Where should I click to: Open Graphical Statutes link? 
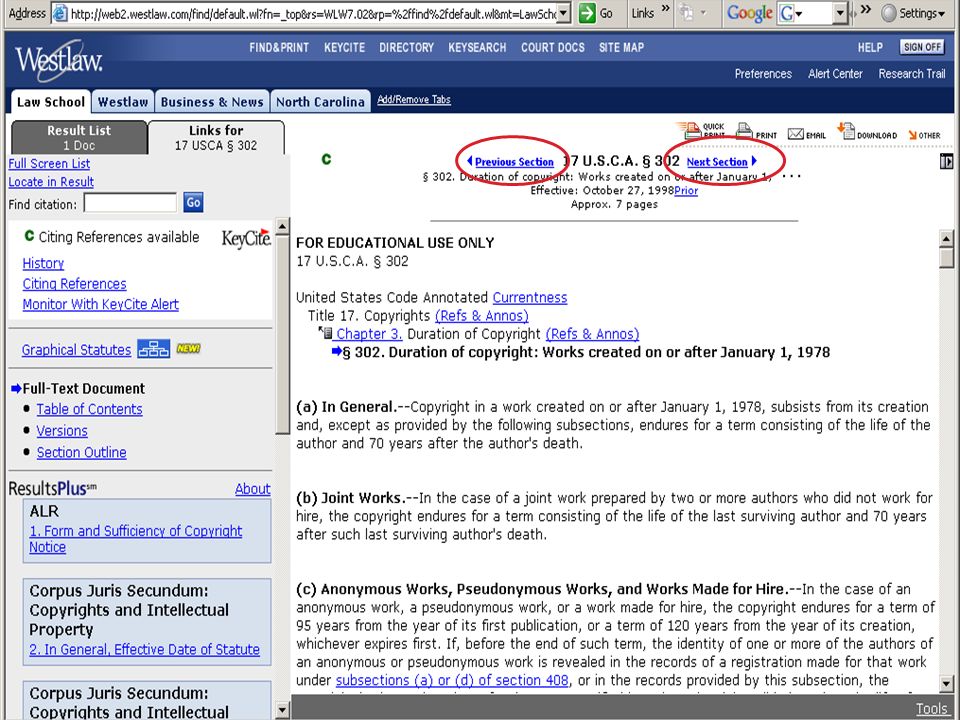[x=76, y=350]
